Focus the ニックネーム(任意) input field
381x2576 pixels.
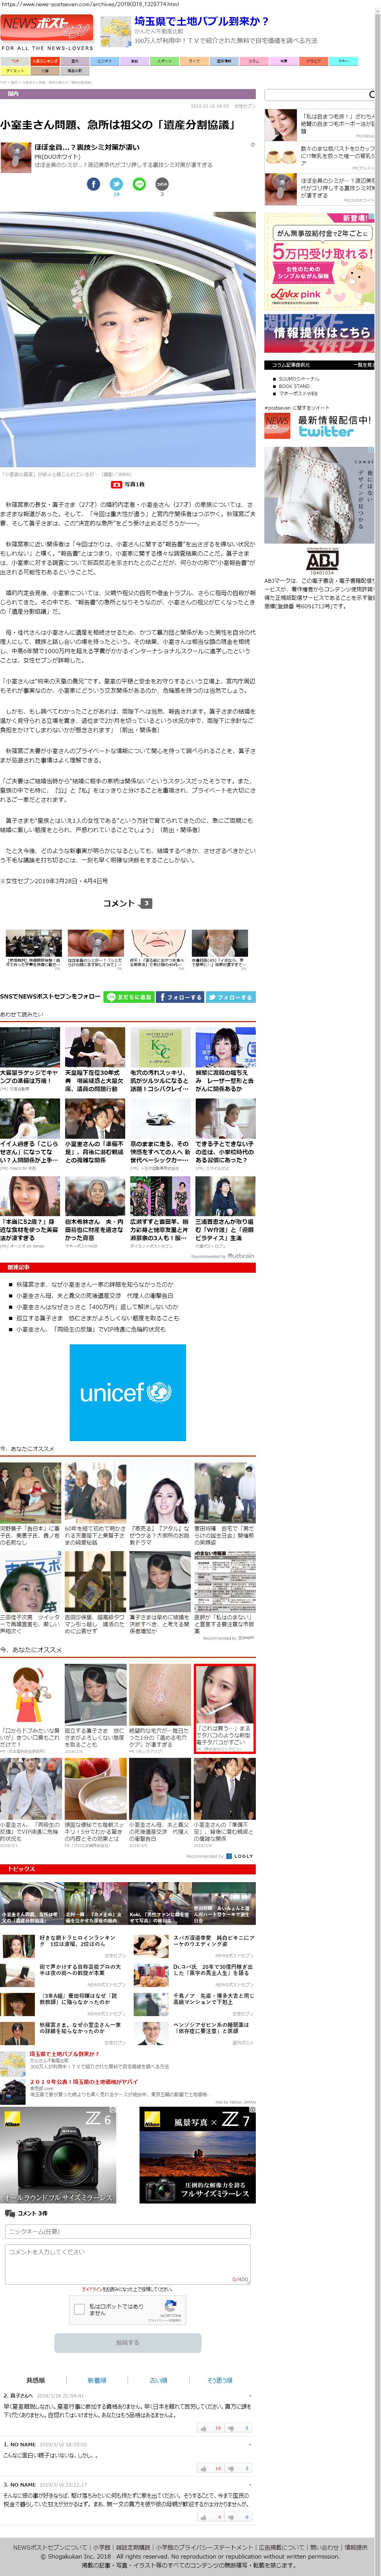127,2231
